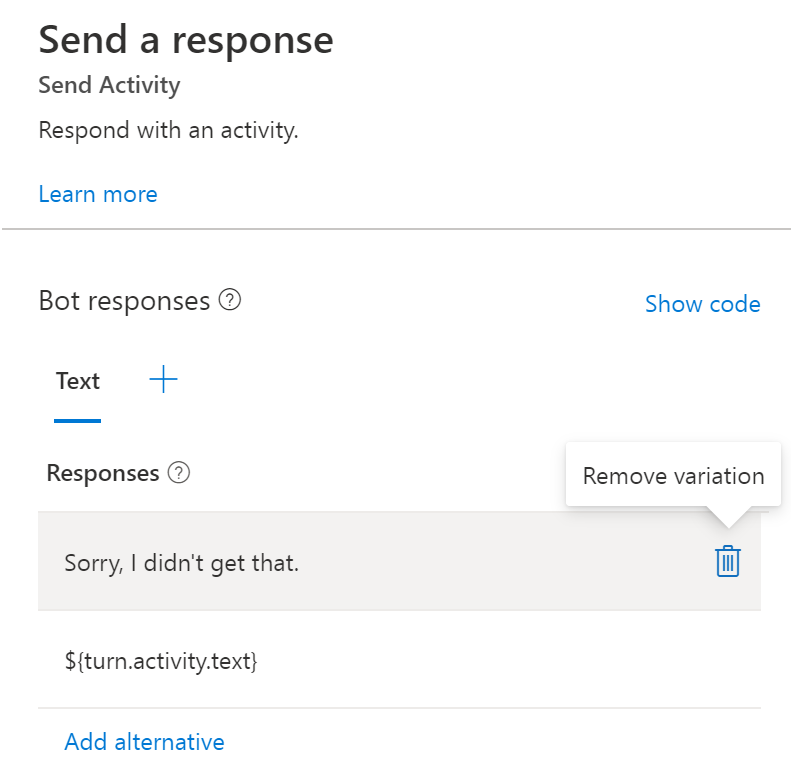Click the gray area left of trash icon
Viewport: 791px width, 780px height.
(x=550, y=562)
